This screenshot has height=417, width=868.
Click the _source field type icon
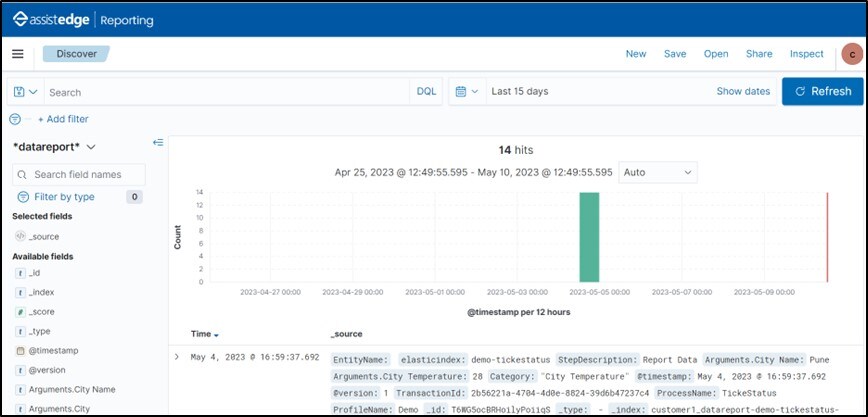point(20,236)
